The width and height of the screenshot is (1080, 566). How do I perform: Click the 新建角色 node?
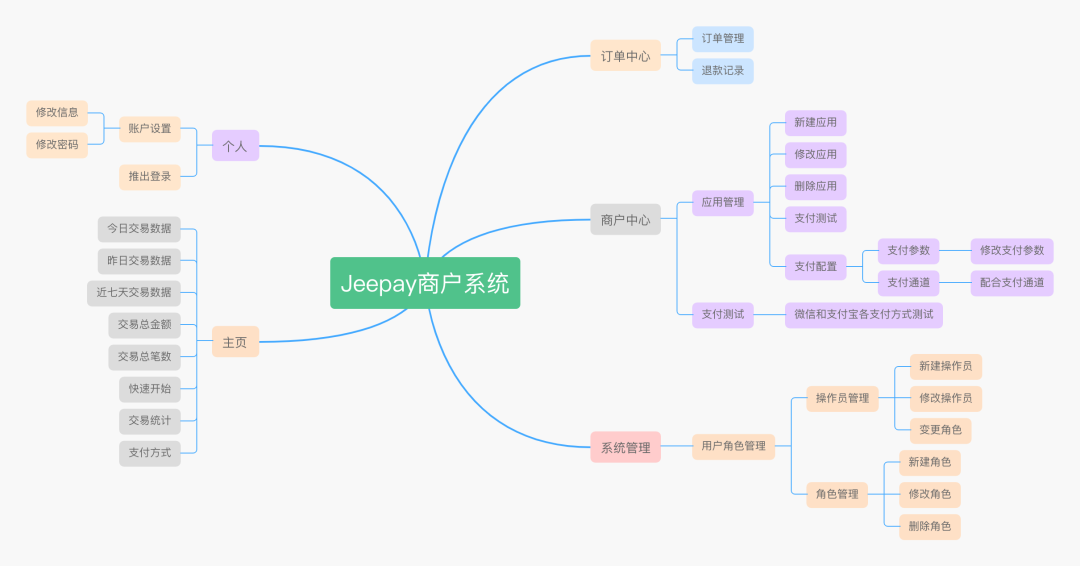click(x=930, y=462)
